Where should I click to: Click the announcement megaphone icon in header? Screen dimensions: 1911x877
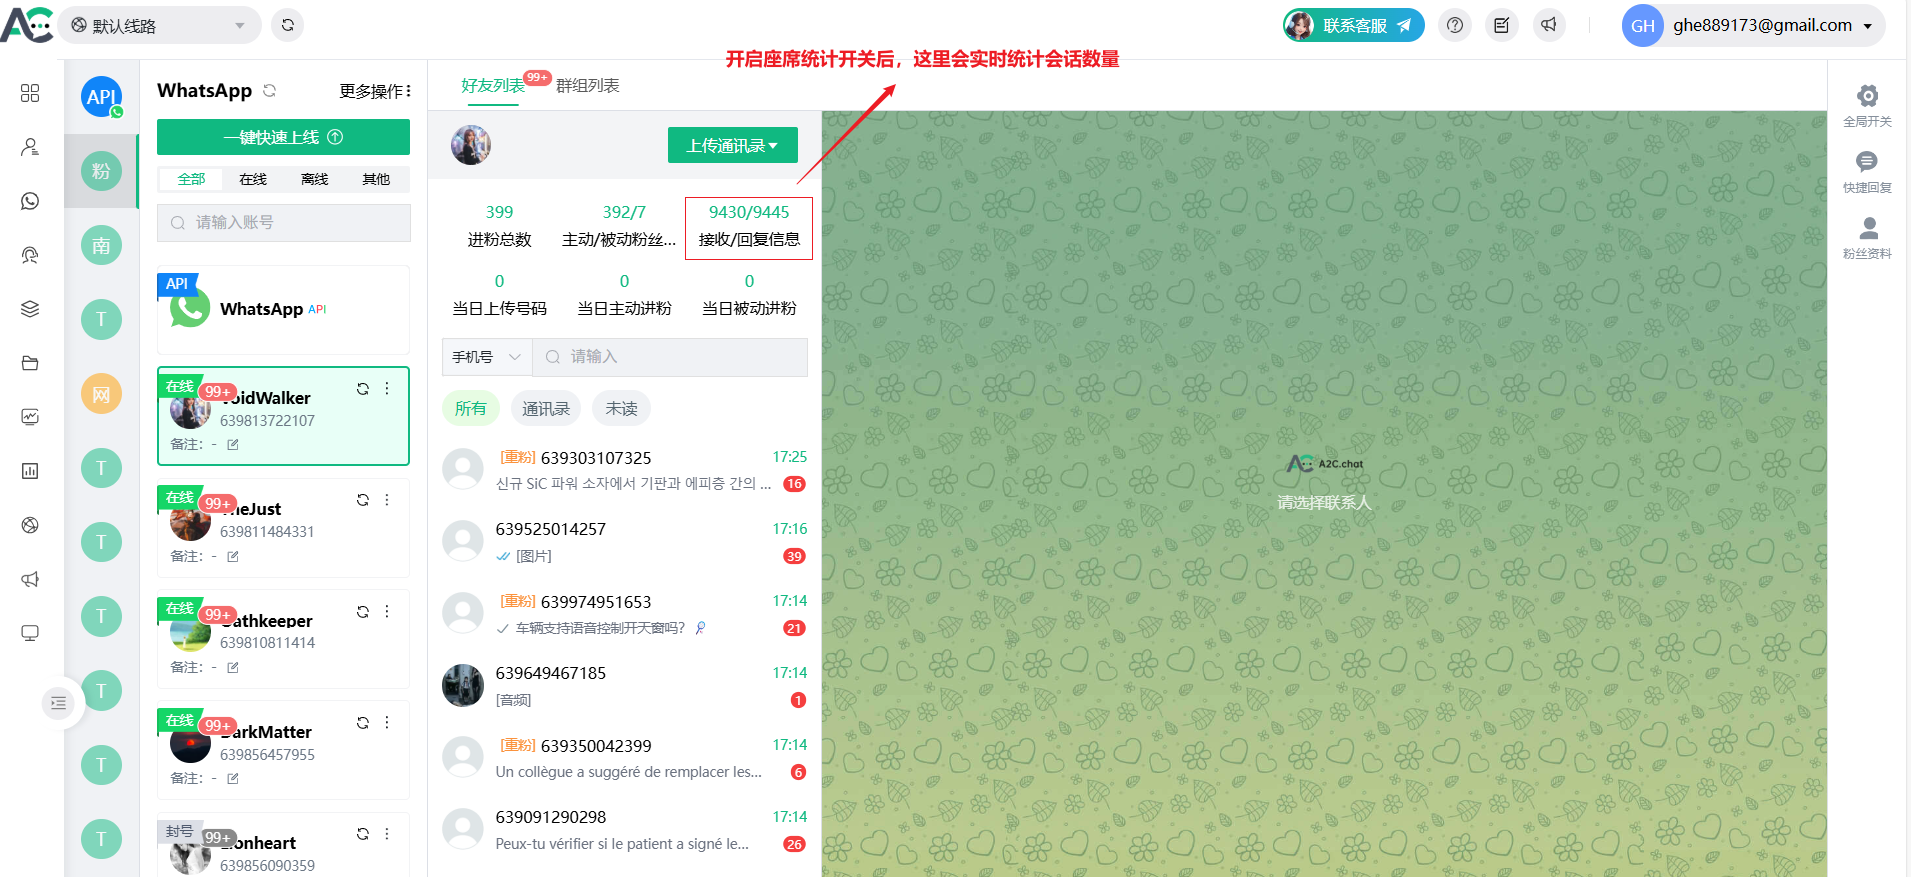point(1548,25)
